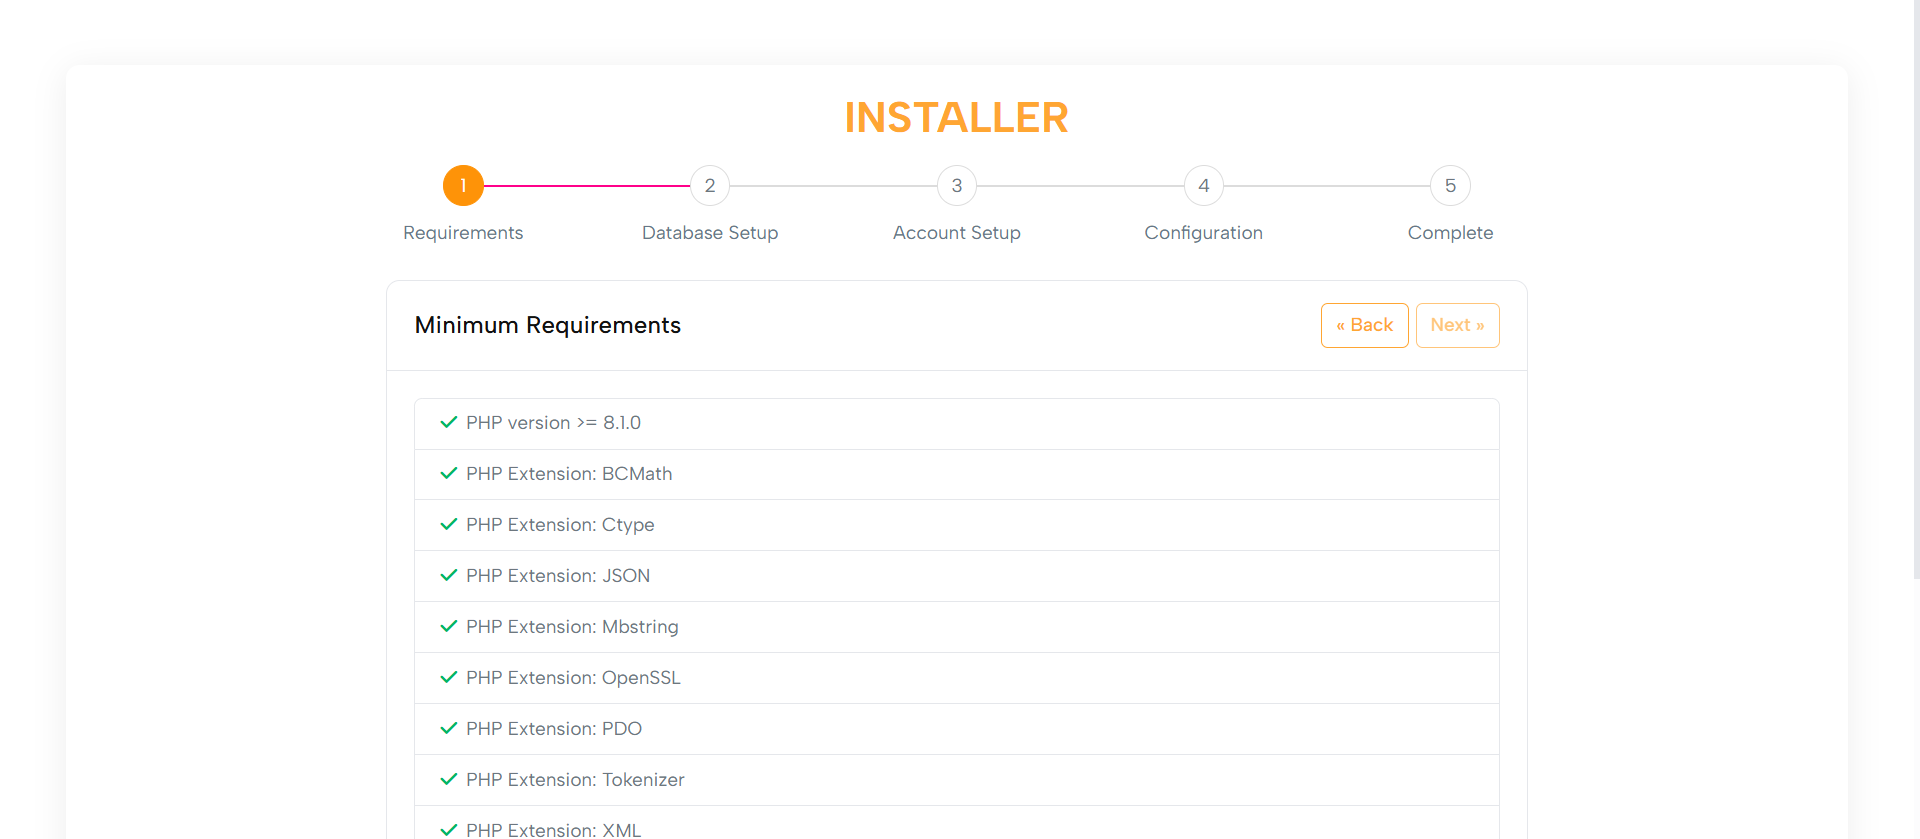
Task: Click the green checkmark beside PHP version
Action: click(449, 423)
